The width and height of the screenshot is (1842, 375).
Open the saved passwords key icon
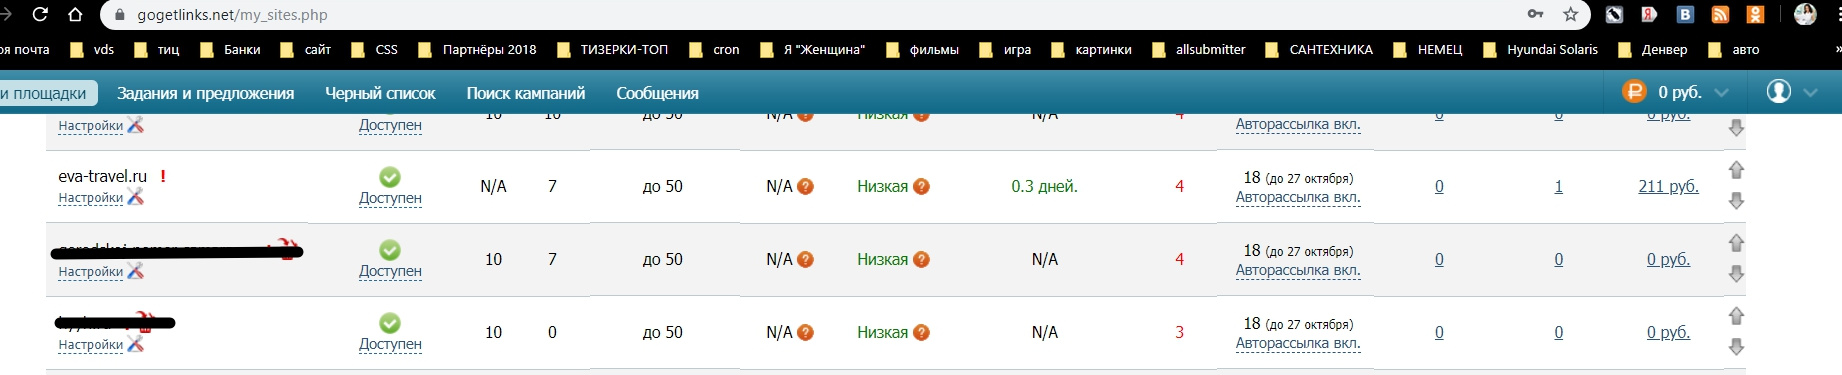(x=1535, y=14)
